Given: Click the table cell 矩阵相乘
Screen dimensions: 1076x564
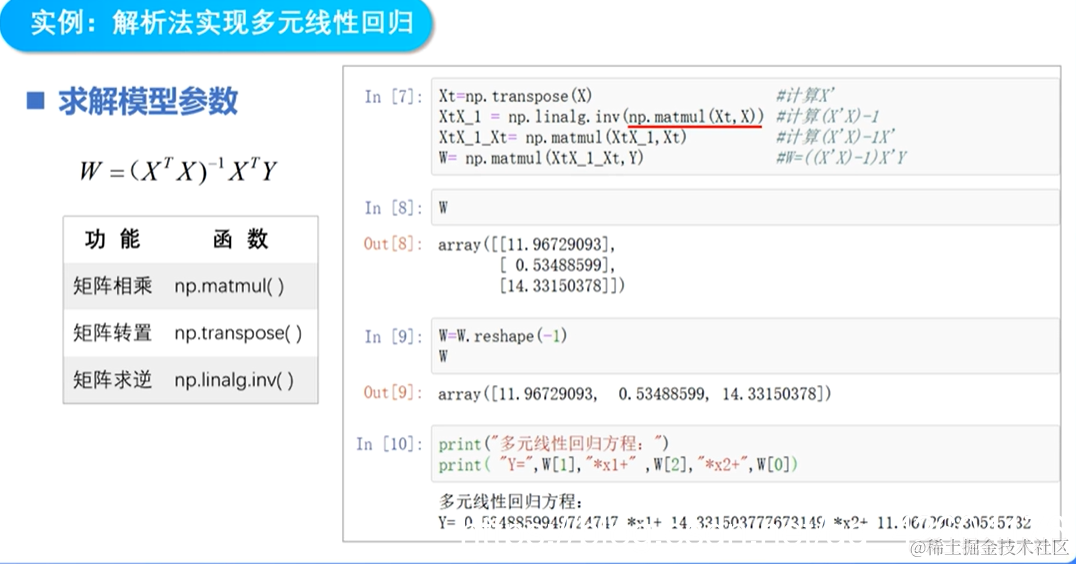Looking at the screenshot, I should coord(113,285).
